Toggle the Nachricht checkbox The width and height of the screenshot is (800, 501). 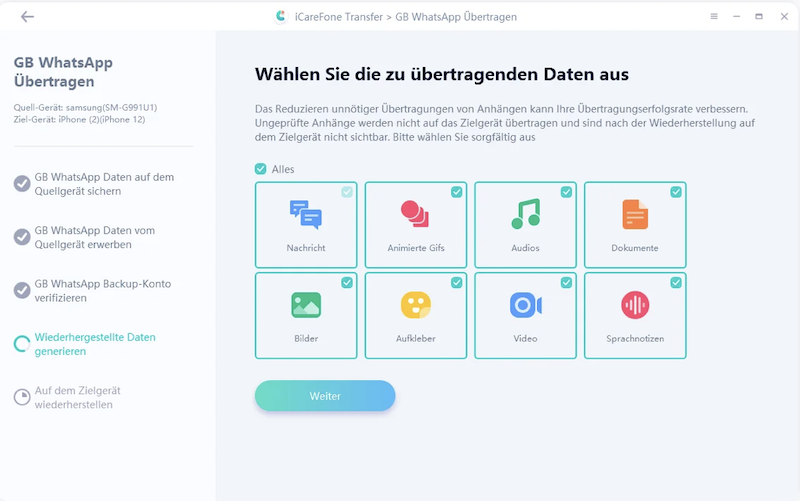347,192
